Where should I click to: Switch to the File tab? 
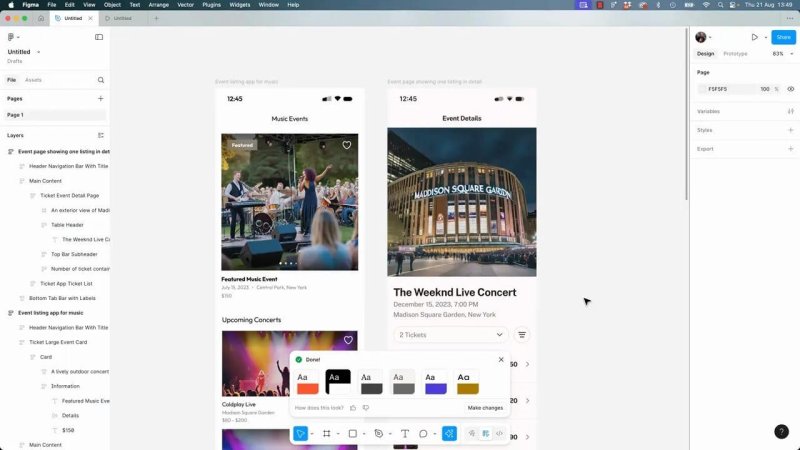(11, 80)
